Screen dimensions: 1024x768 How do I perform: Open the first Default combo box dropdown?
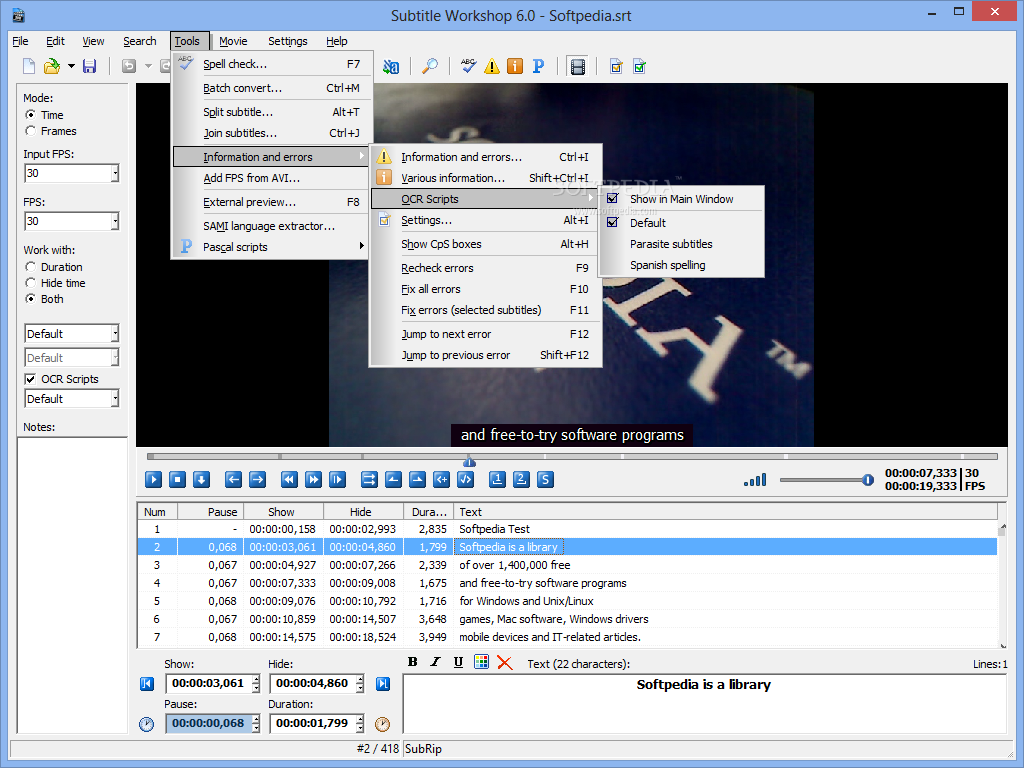(115, 334)
